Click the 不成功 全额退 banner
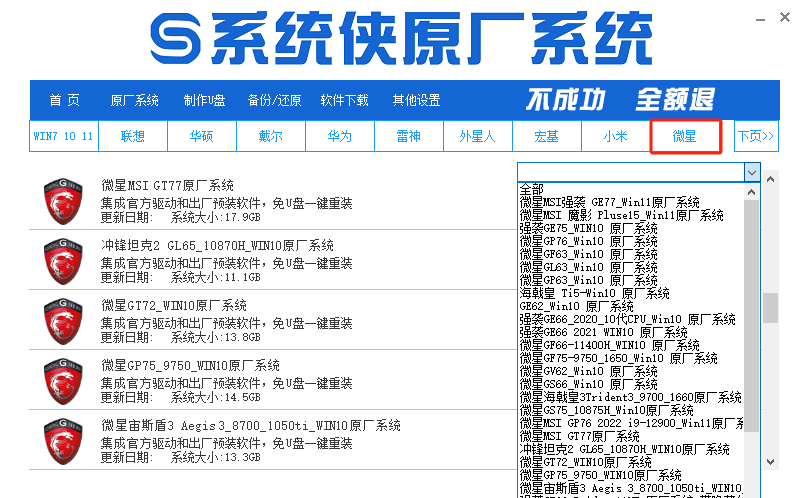Image resolution: width=808 pixels, height=498 pixels. click(620, 99)
